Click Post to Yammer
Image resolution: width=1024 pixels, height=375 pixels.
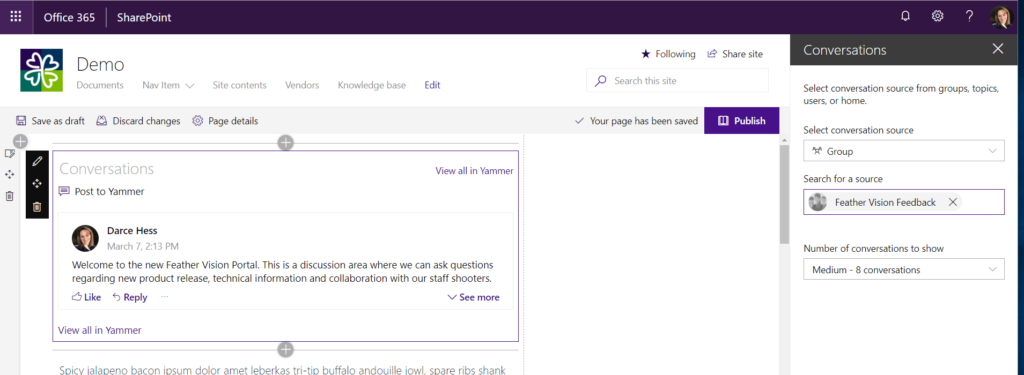(101, 191)
